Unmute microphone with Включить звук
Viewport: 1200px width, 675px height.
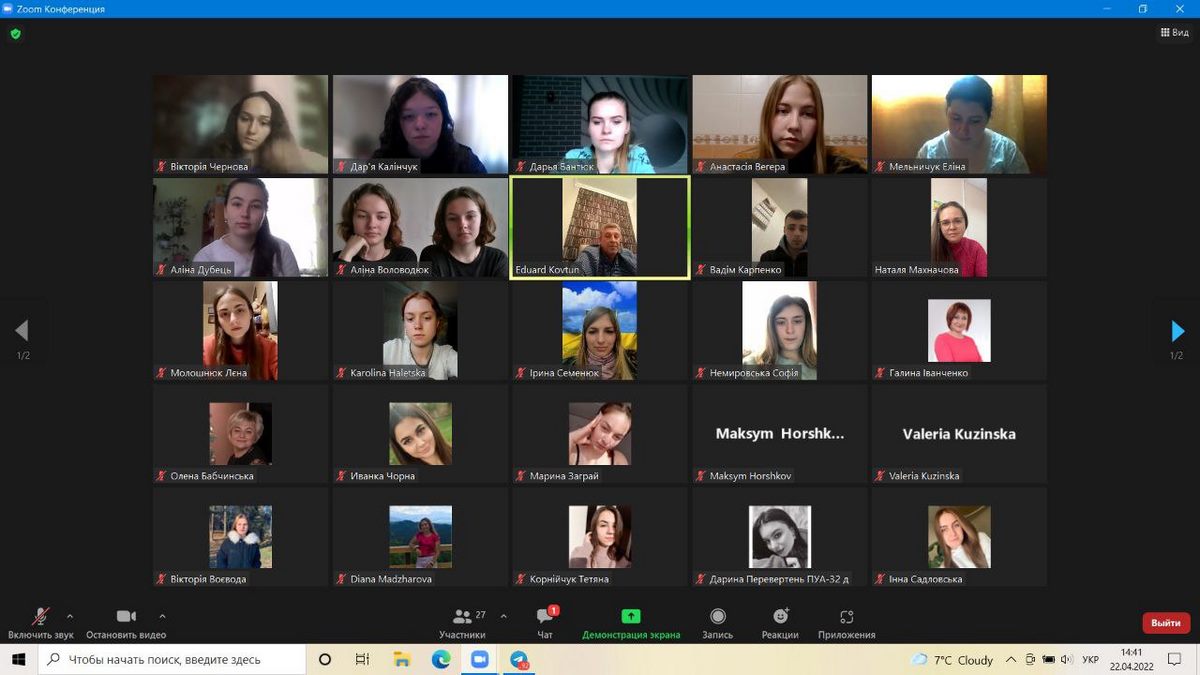click(x=41, y=622)
